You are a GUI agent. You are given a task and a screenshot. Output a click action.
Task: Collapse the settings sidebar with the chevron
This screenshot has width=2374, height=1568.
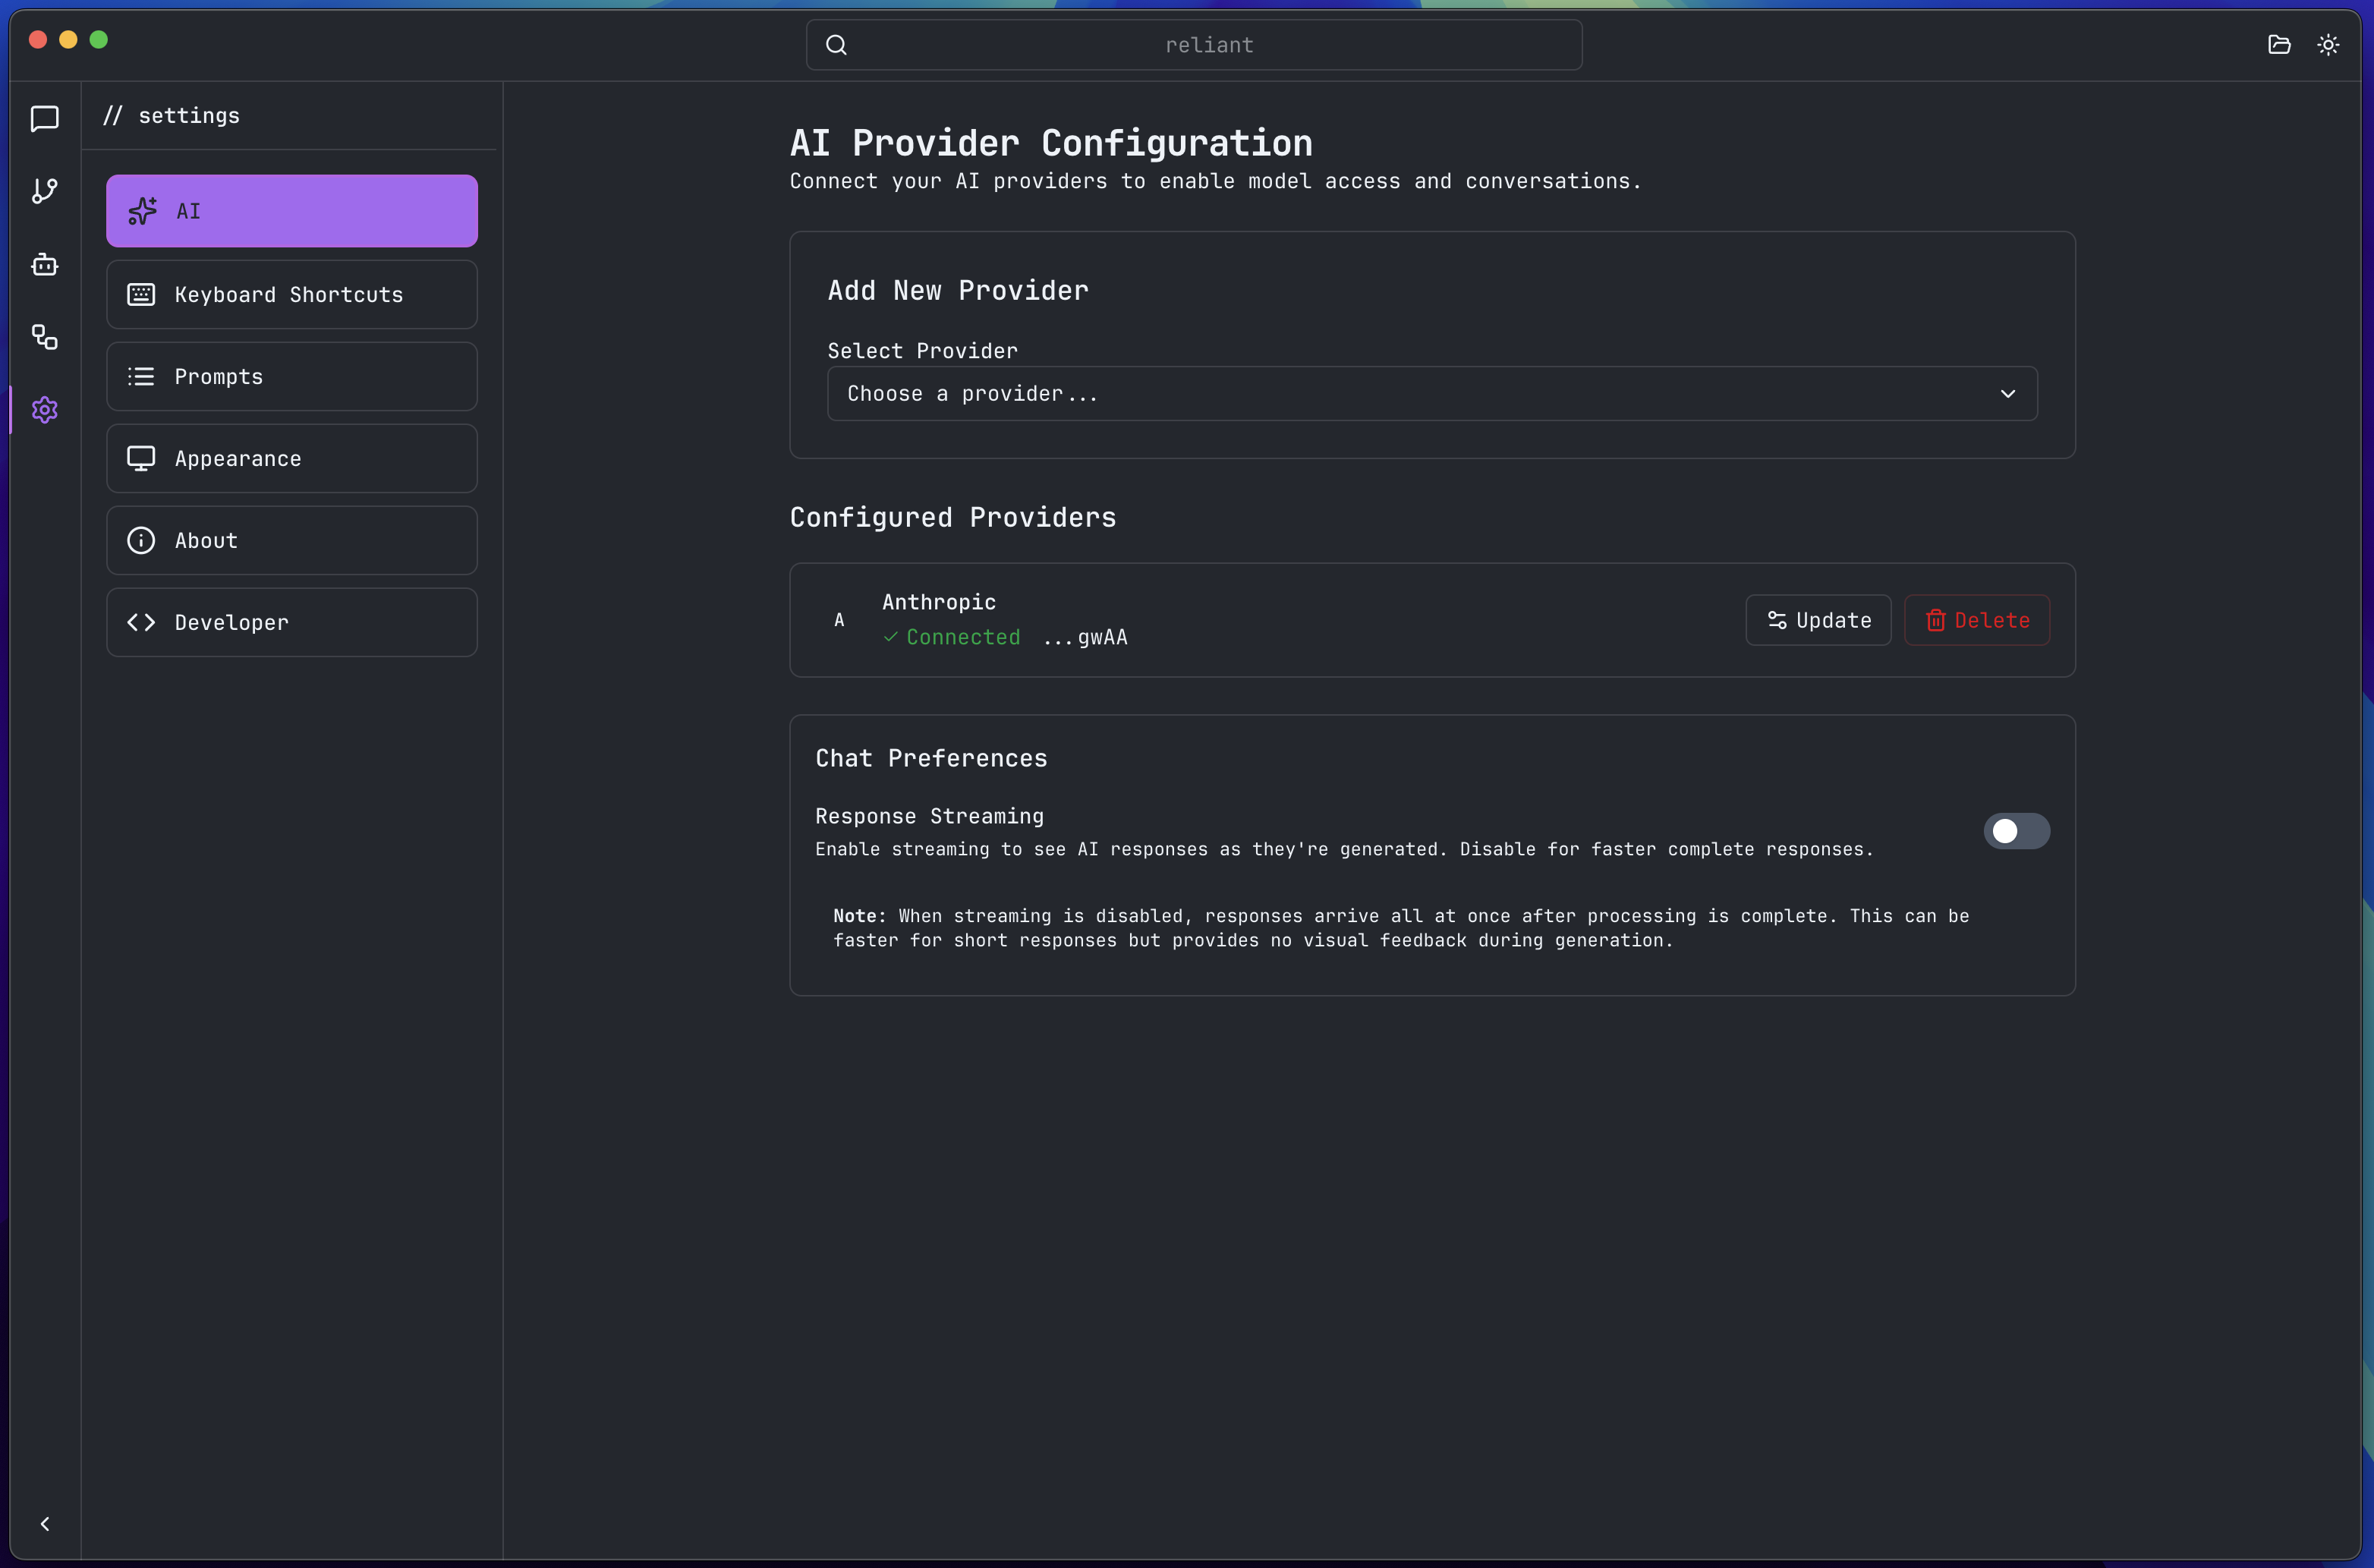45,1523
